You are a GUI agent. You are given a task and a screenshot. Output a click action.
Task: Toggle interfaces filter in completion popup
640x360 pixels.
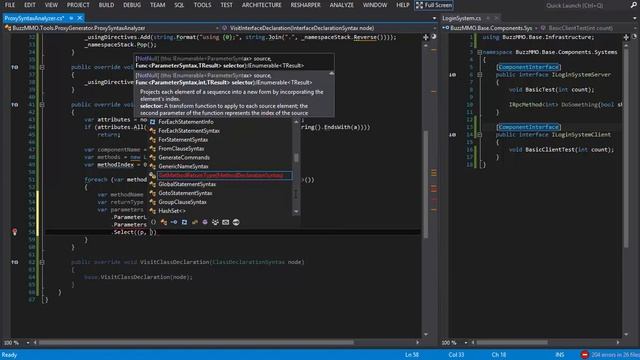click(x=174, y=222)
